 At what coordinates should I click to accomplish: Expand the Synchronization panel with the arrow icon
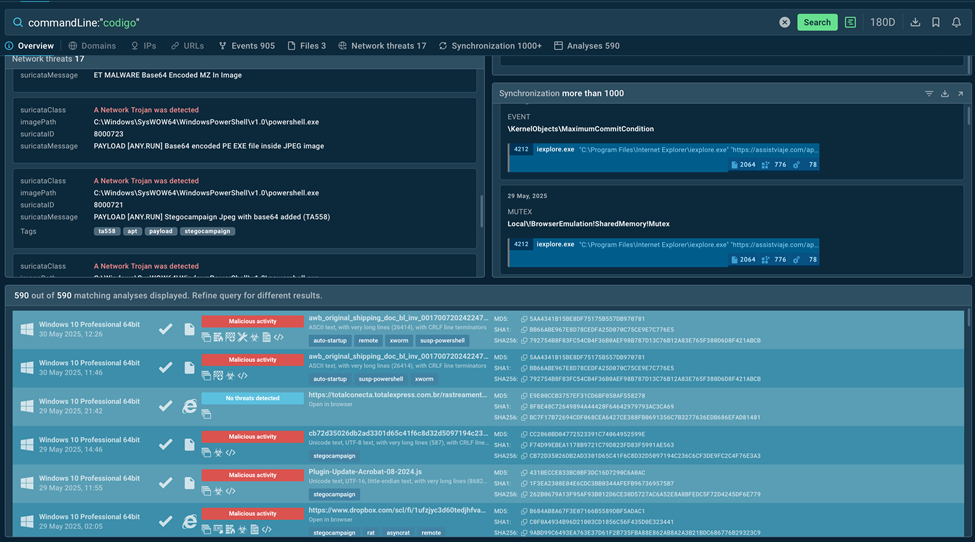pos(960,94)
